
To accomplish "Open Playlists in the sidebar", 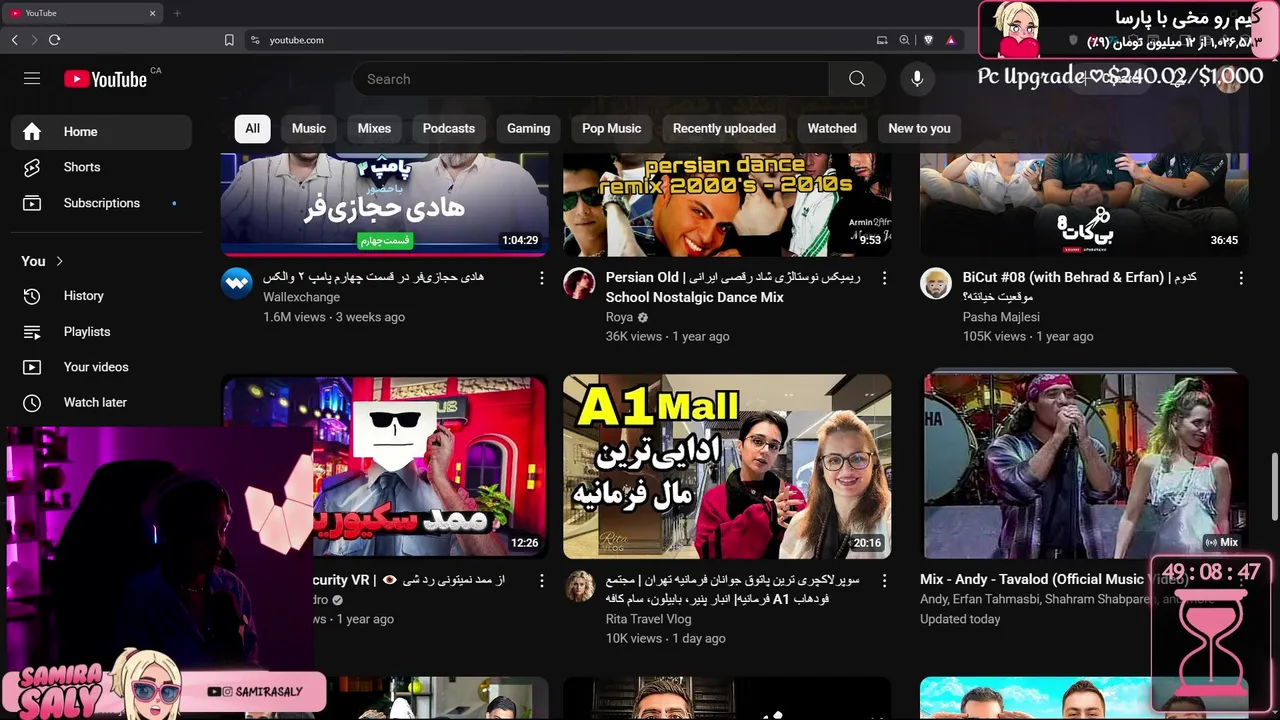I will (101, 332).
